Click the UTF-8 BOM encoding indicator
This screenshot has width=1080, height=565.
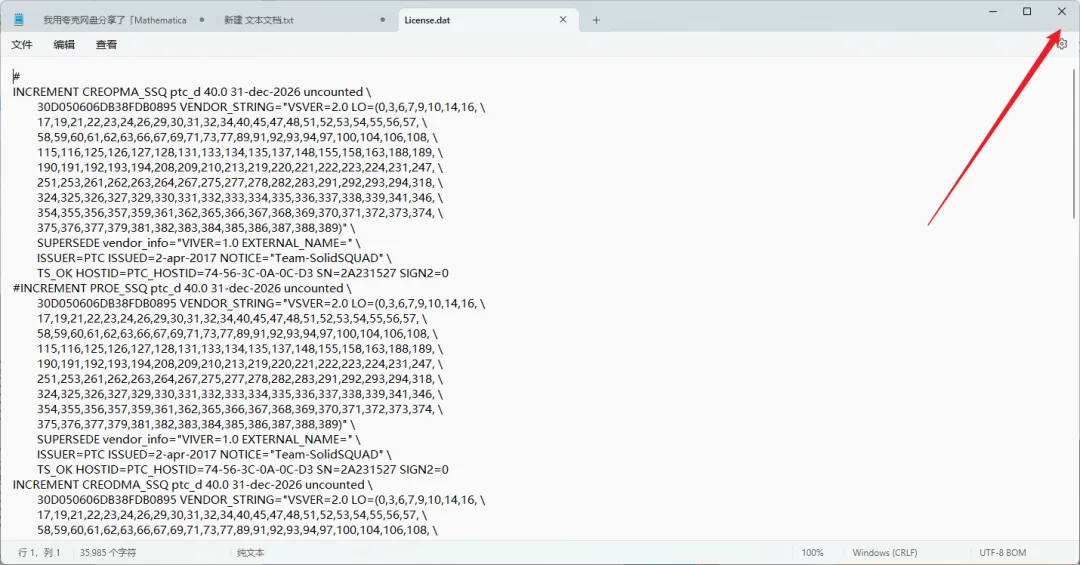click(1003, 553)
